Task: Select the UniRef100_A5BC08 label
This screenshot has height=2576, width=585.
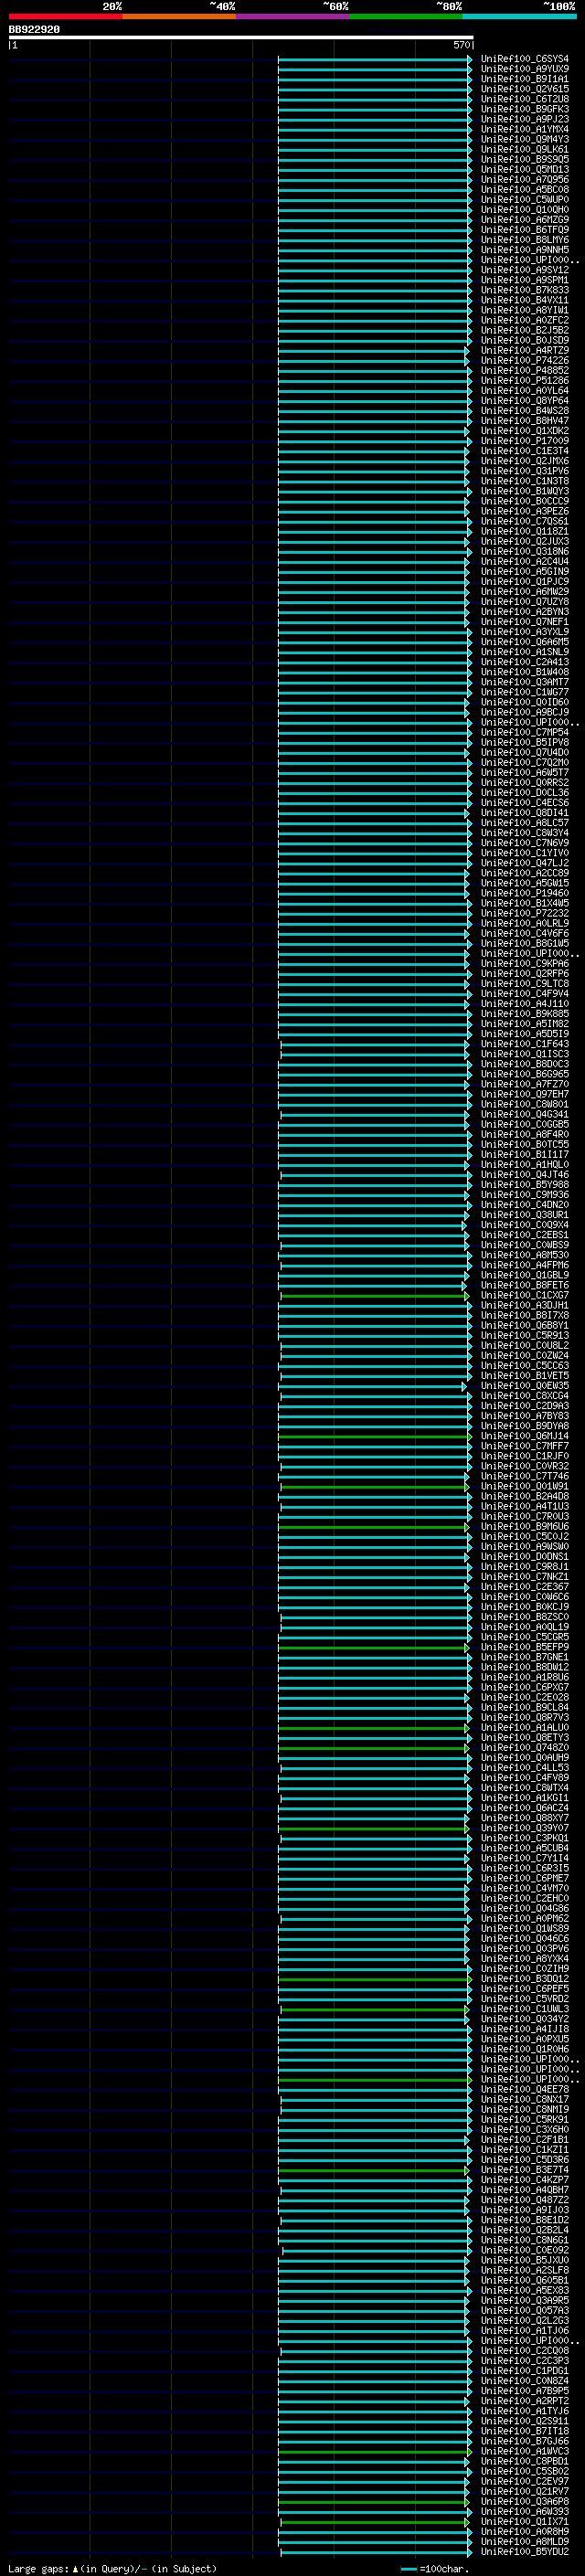Action: [x=524, y=190]
